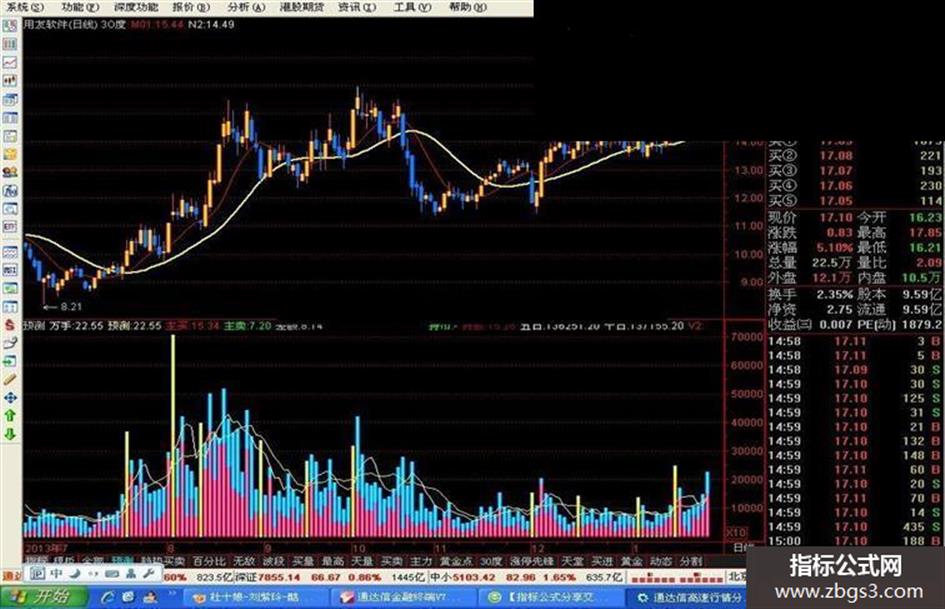This screenshot has height=609, width=945.
Task: Select the 30度 indicator tab
Action: (x=491, y=561)
